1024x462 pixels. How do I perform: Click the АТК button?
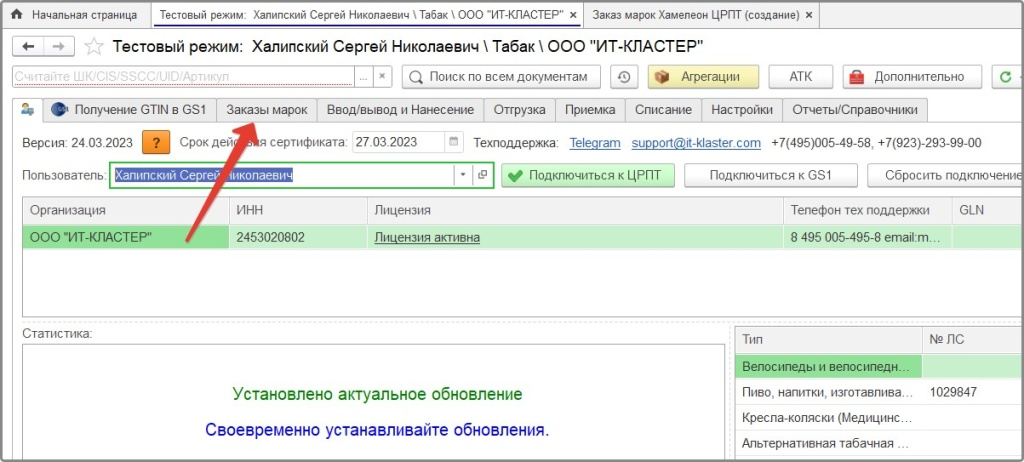(x=800, y=76)
